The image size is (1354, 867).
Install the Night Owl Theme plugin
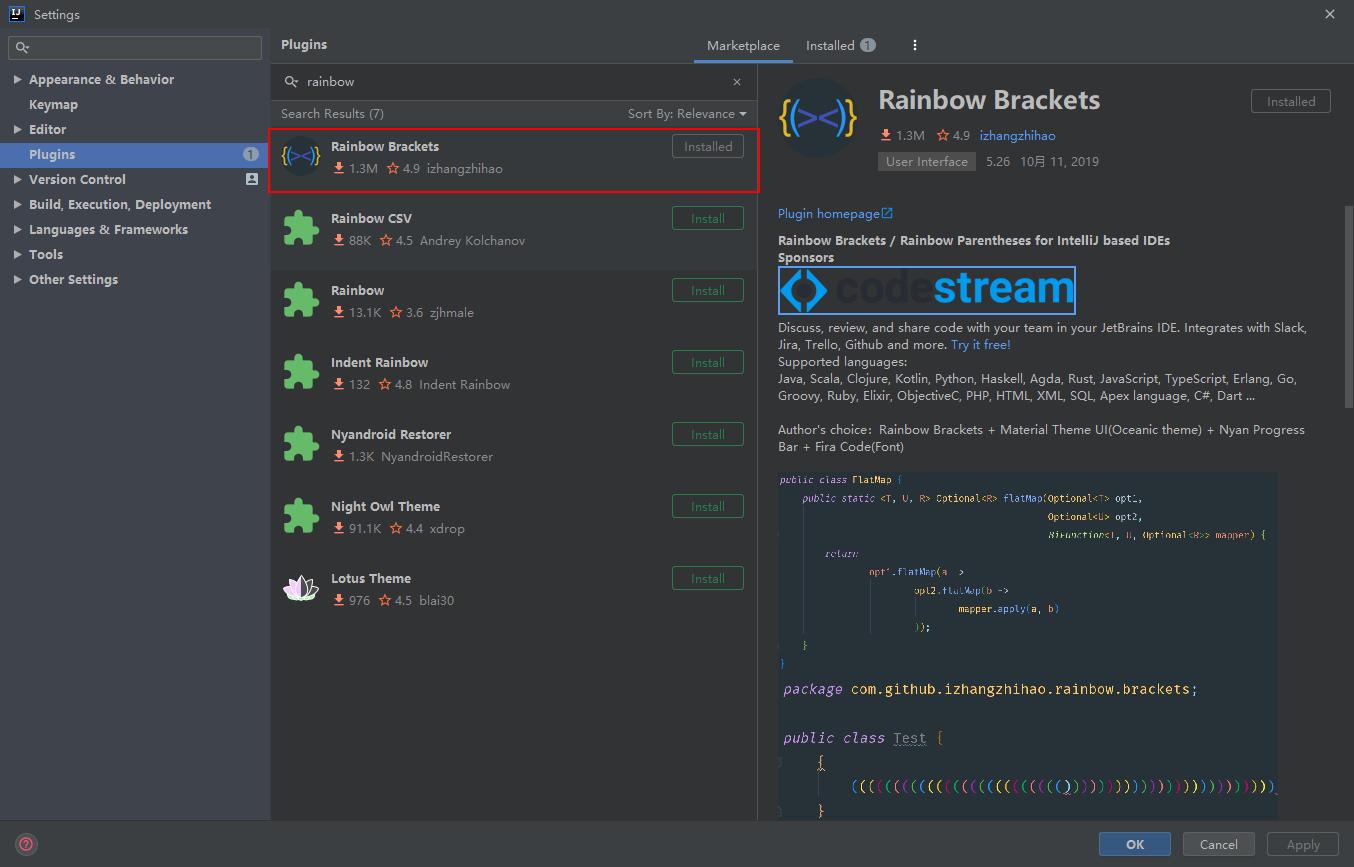(708, 506)
